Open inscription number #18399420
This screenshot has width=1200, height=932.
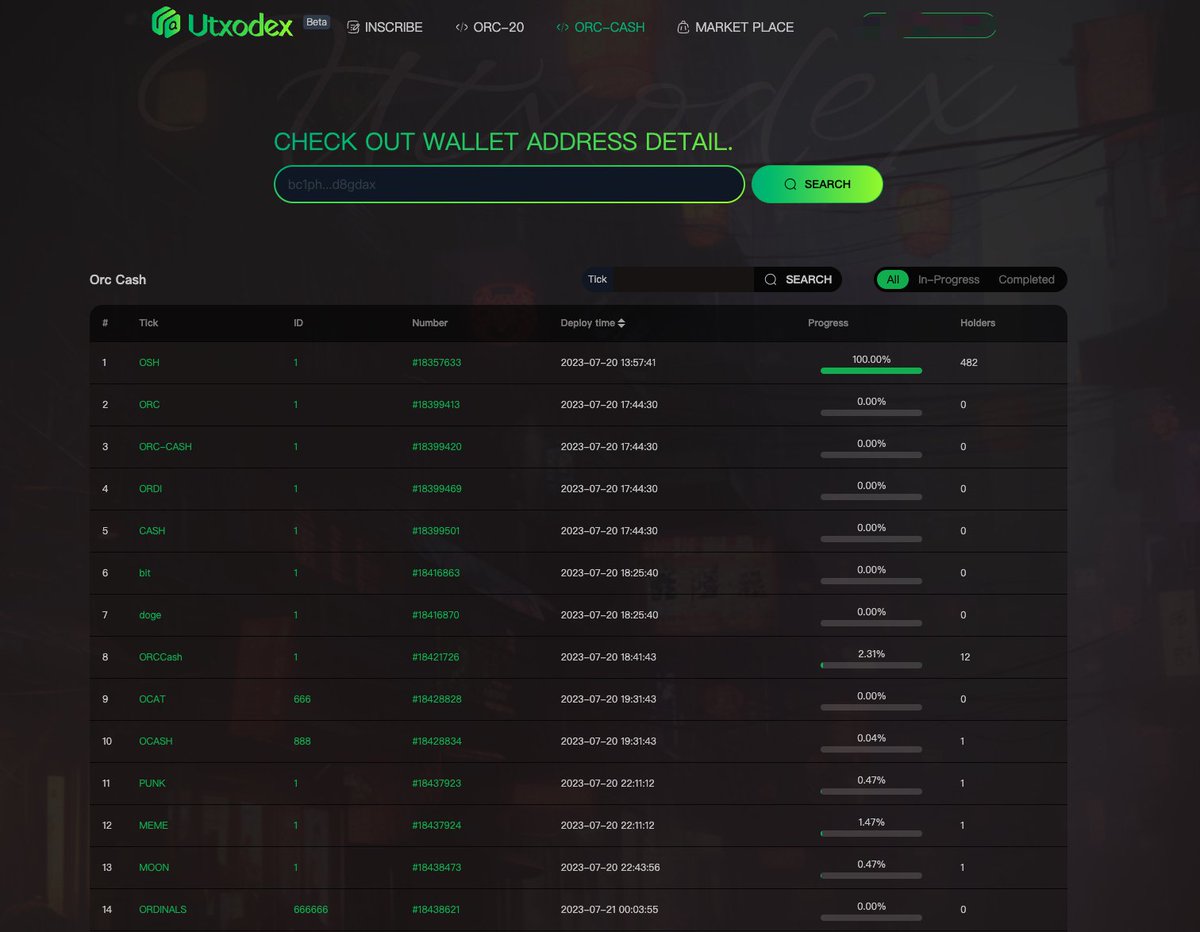click(437, 447)
